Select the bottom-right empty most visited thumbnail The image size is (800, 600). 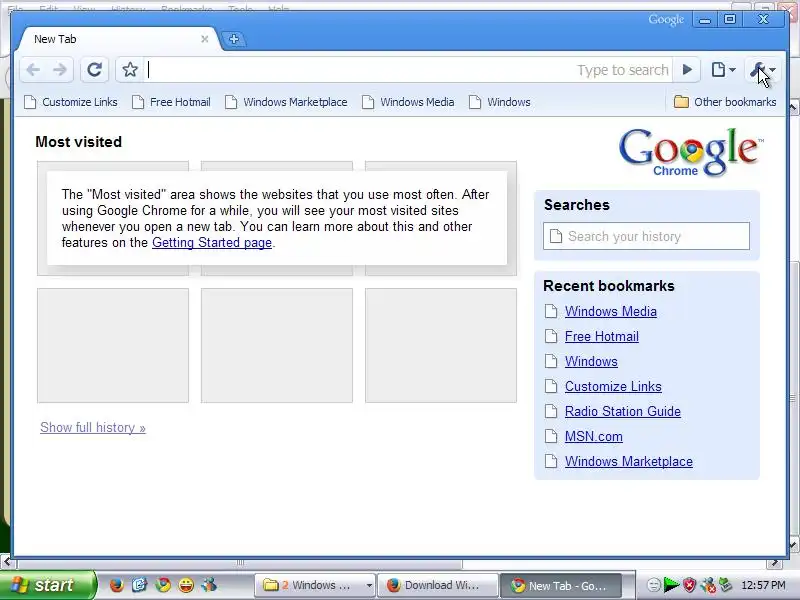pyautogui.click(x=441, y=345)
